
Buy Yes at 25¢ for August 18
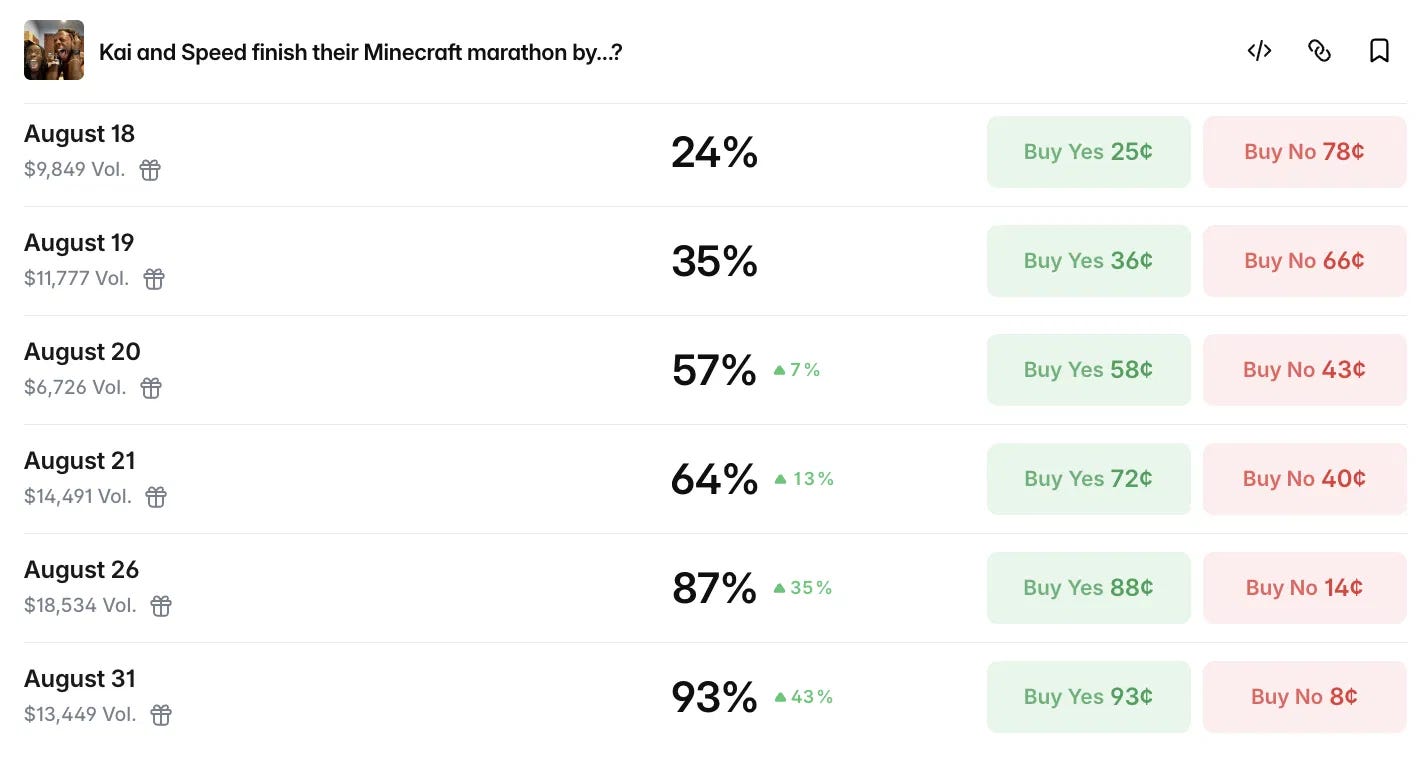point(1089,152)
